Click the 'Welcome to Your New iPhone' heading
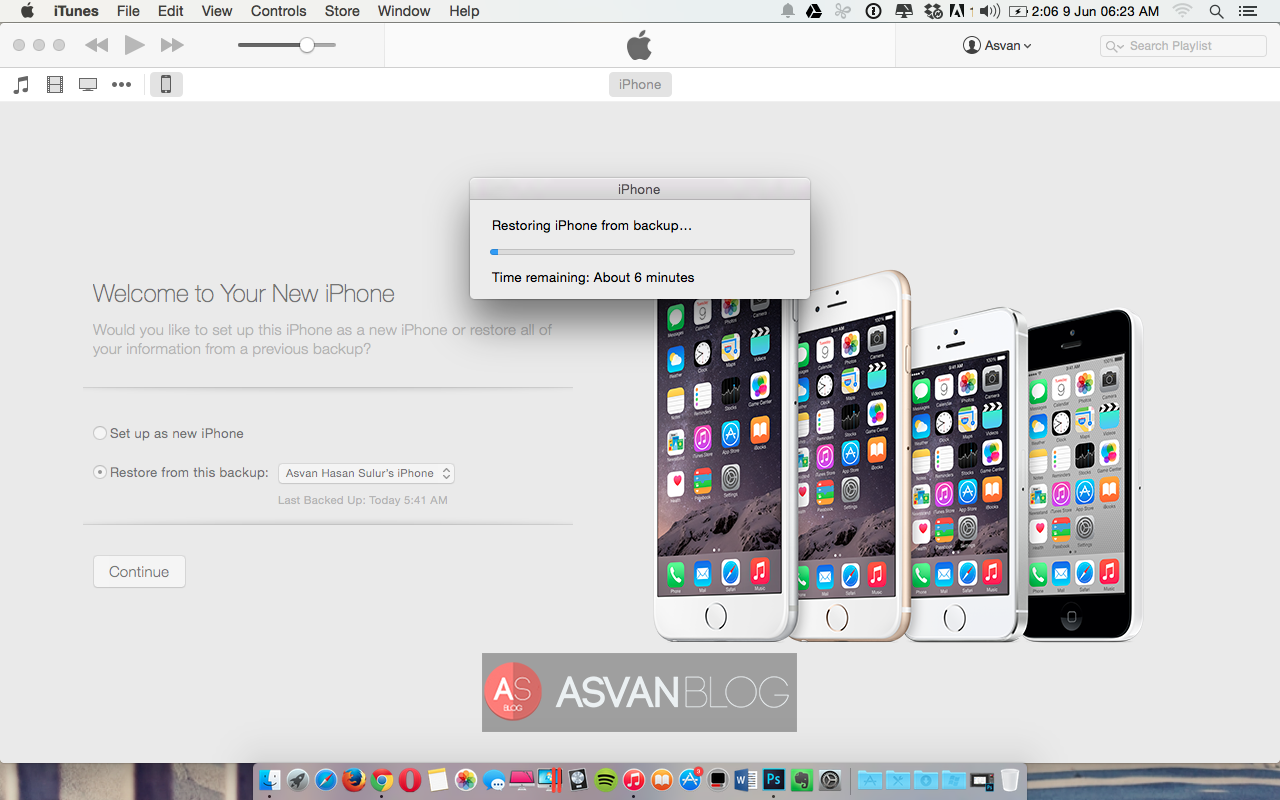Image resolution: width=1280 pixels, height=800 pixels. pos(244,294)
